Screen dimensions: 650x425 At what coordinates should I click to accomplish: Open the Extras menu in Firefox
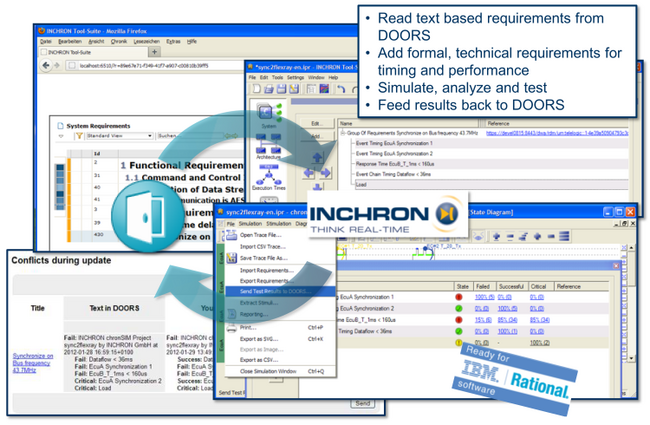pos(173,41)
